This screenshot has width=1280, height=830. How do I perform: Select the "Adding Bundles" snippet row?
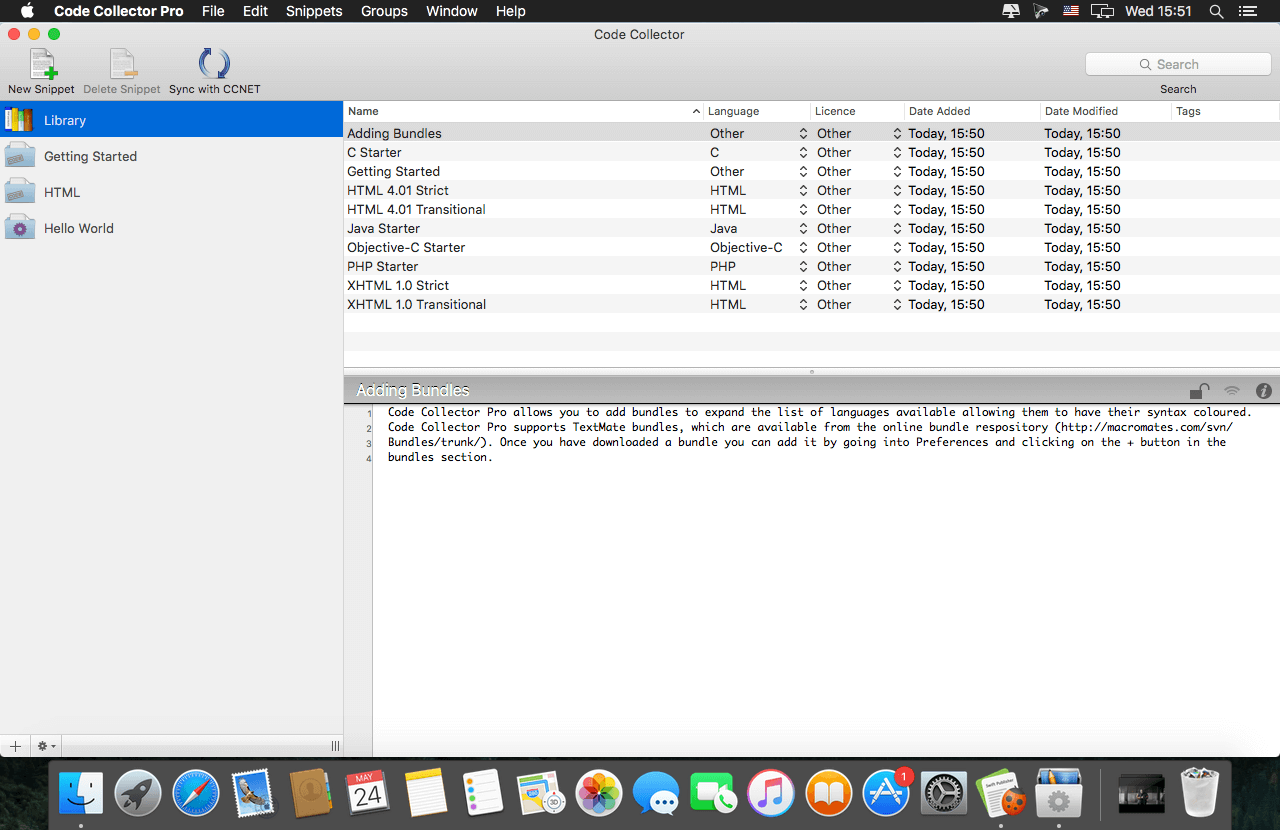point(811,133)
